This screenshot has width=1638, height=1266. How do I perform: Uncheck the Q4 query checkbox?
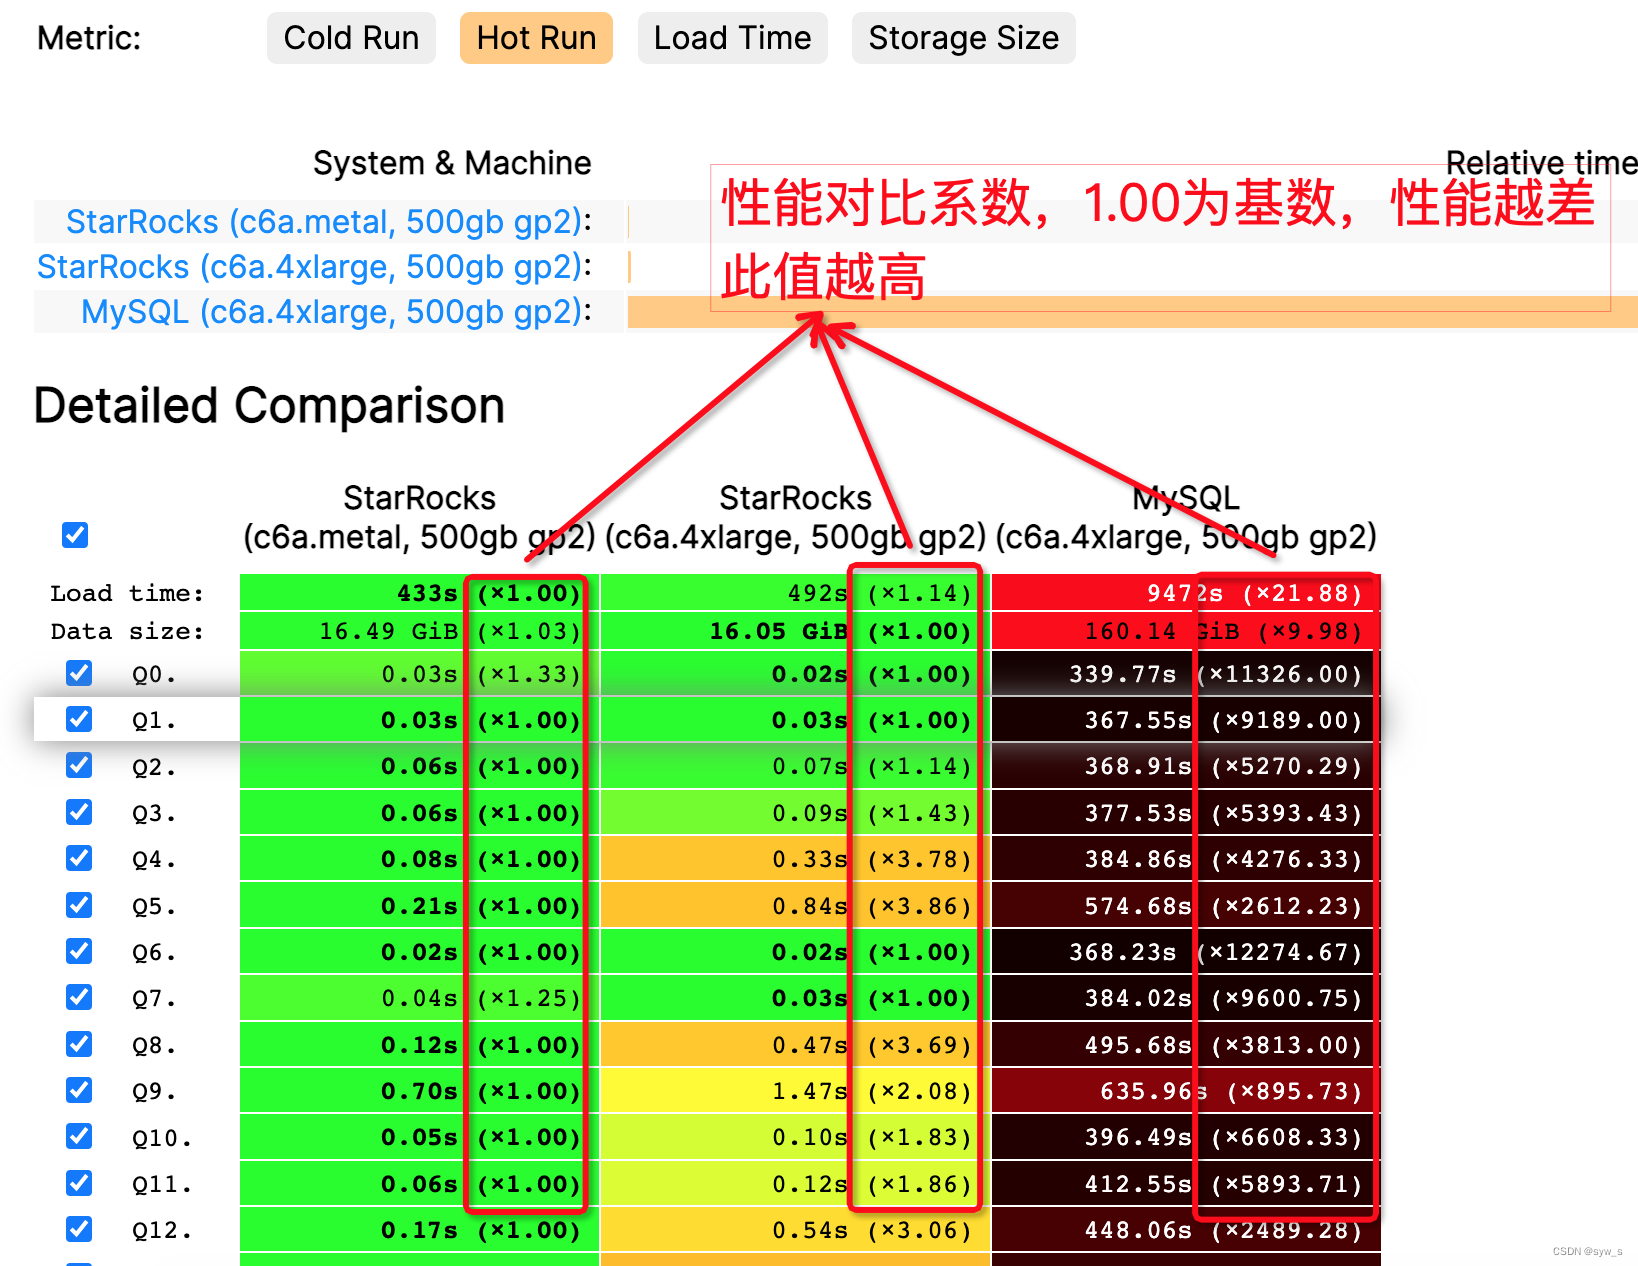tap(79, 858)
